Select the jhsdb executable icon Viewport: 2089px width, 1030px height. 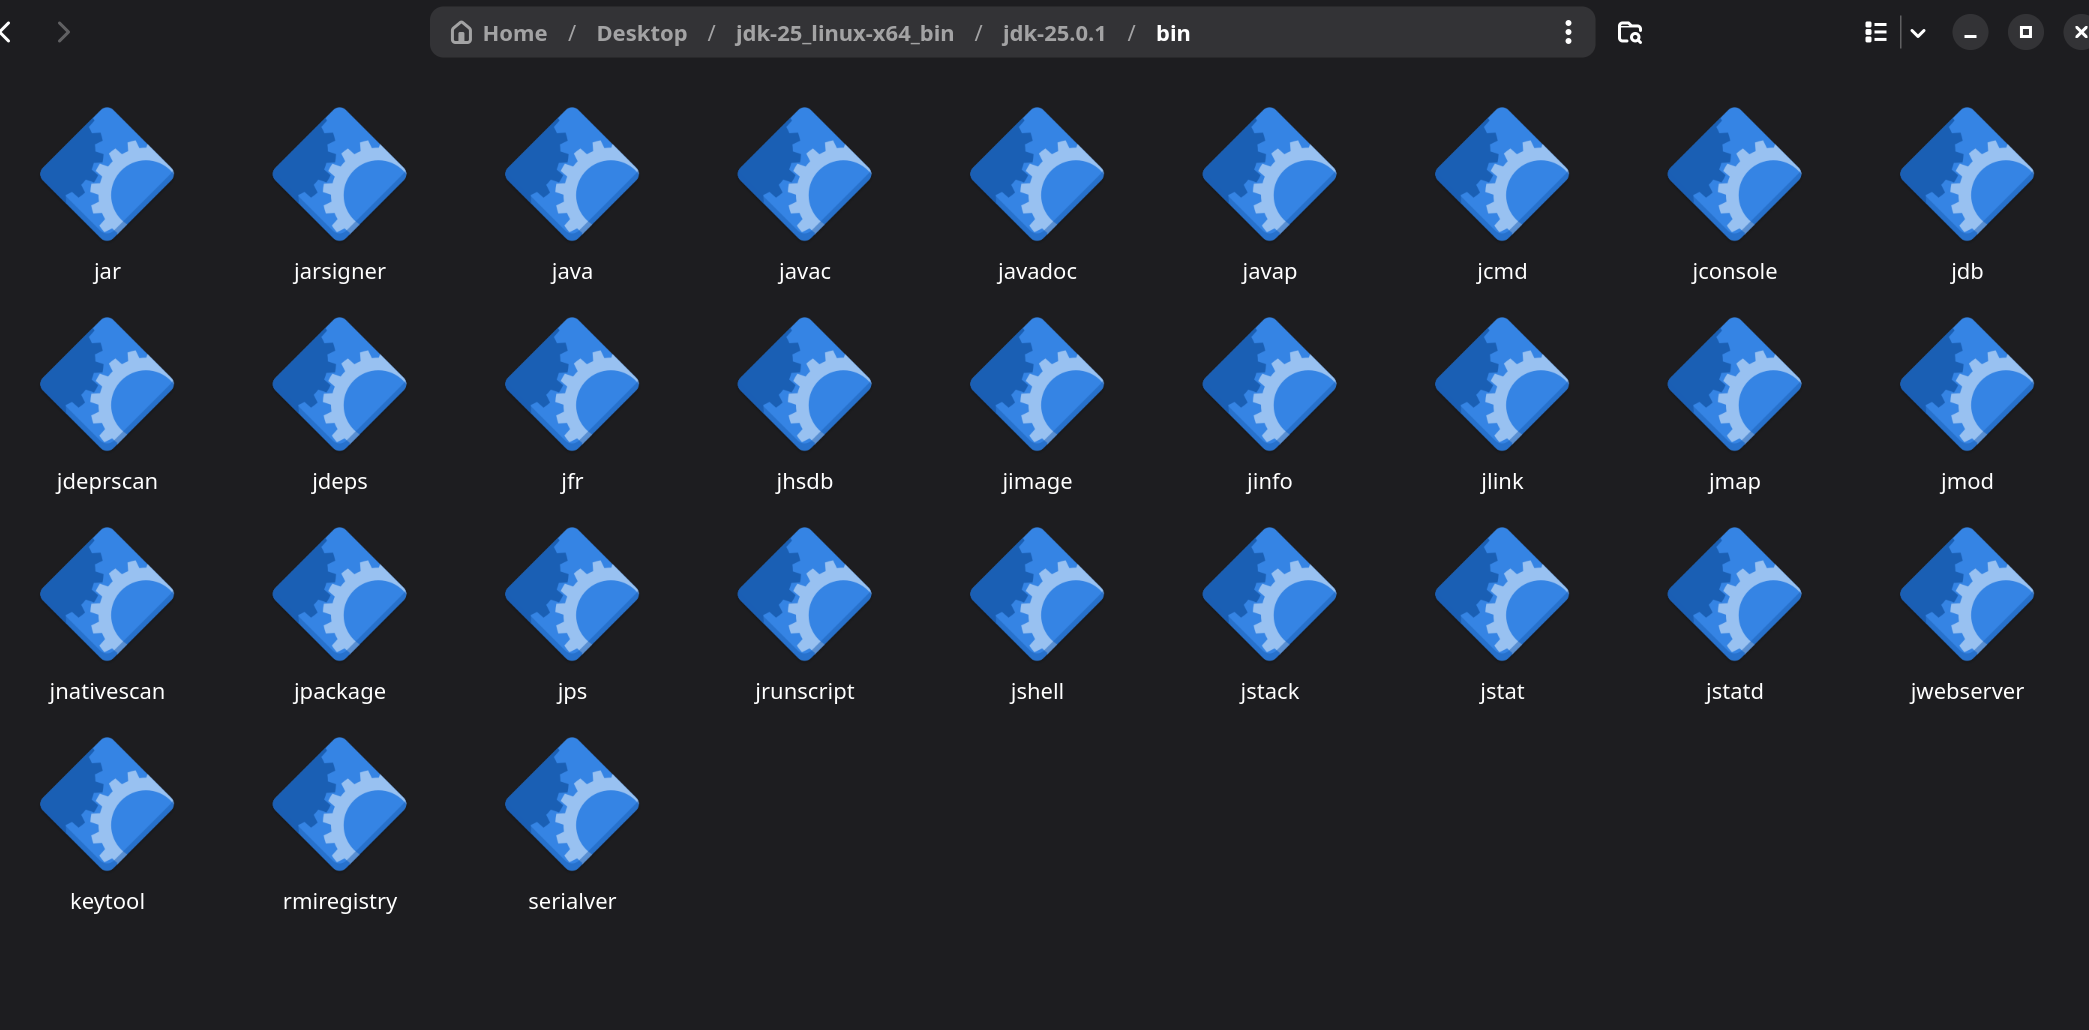(x=805, y=384)
